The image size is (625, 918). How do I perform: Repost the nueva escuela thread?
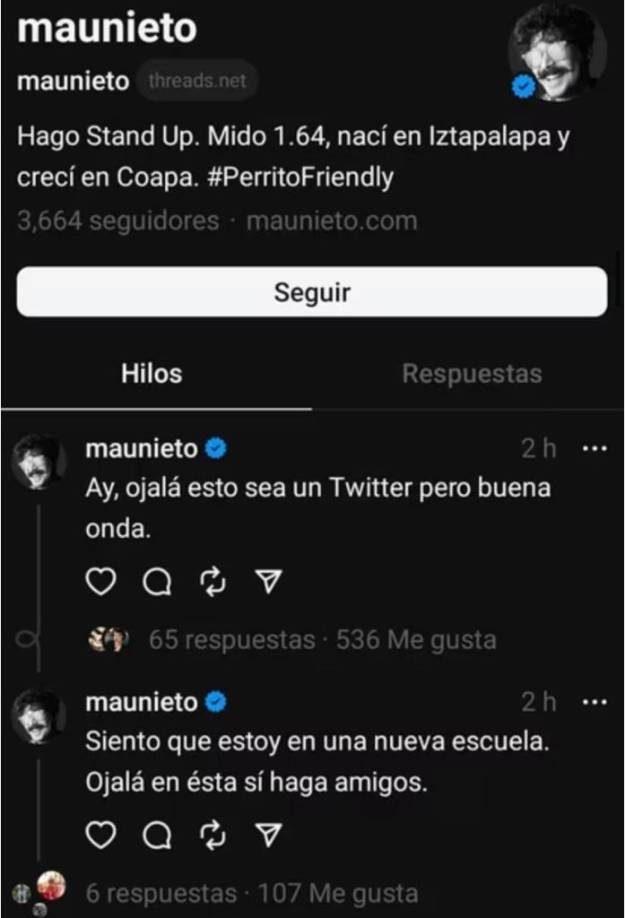[213, 835]
